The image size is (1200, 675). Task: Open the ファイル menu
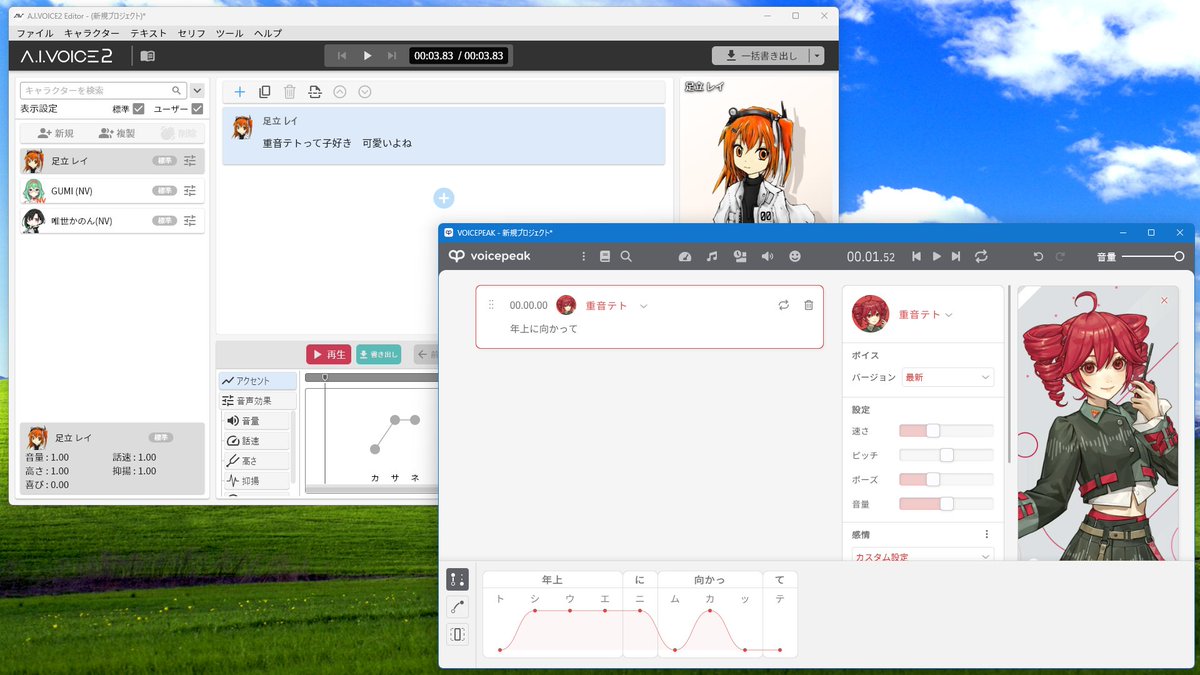click(x=35, y=34)
